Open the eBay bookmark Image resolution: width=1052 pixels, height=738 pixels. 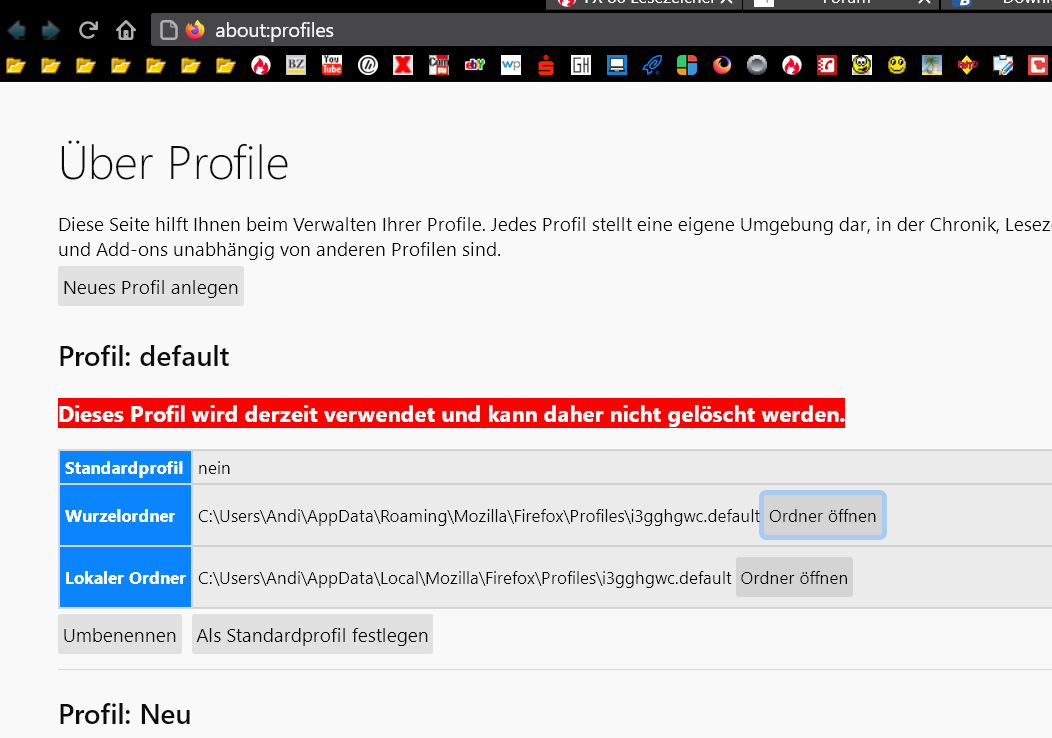(x=474, y=66)
